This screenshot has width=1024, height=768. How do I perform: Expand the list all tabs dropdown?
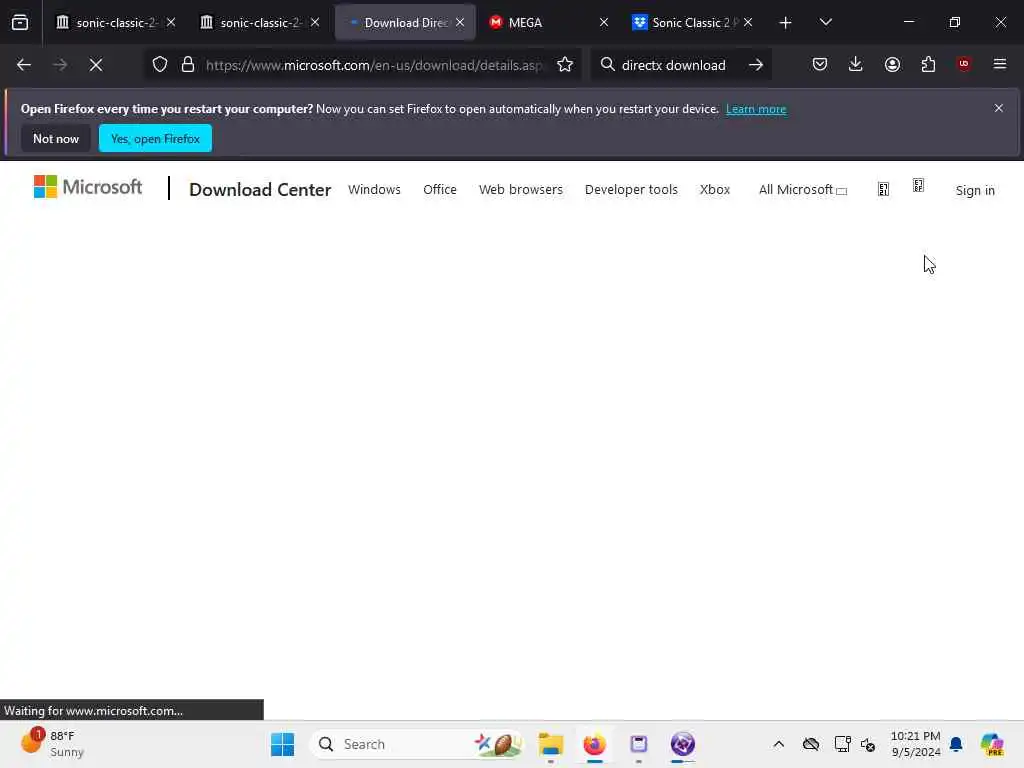click(825, 22)
